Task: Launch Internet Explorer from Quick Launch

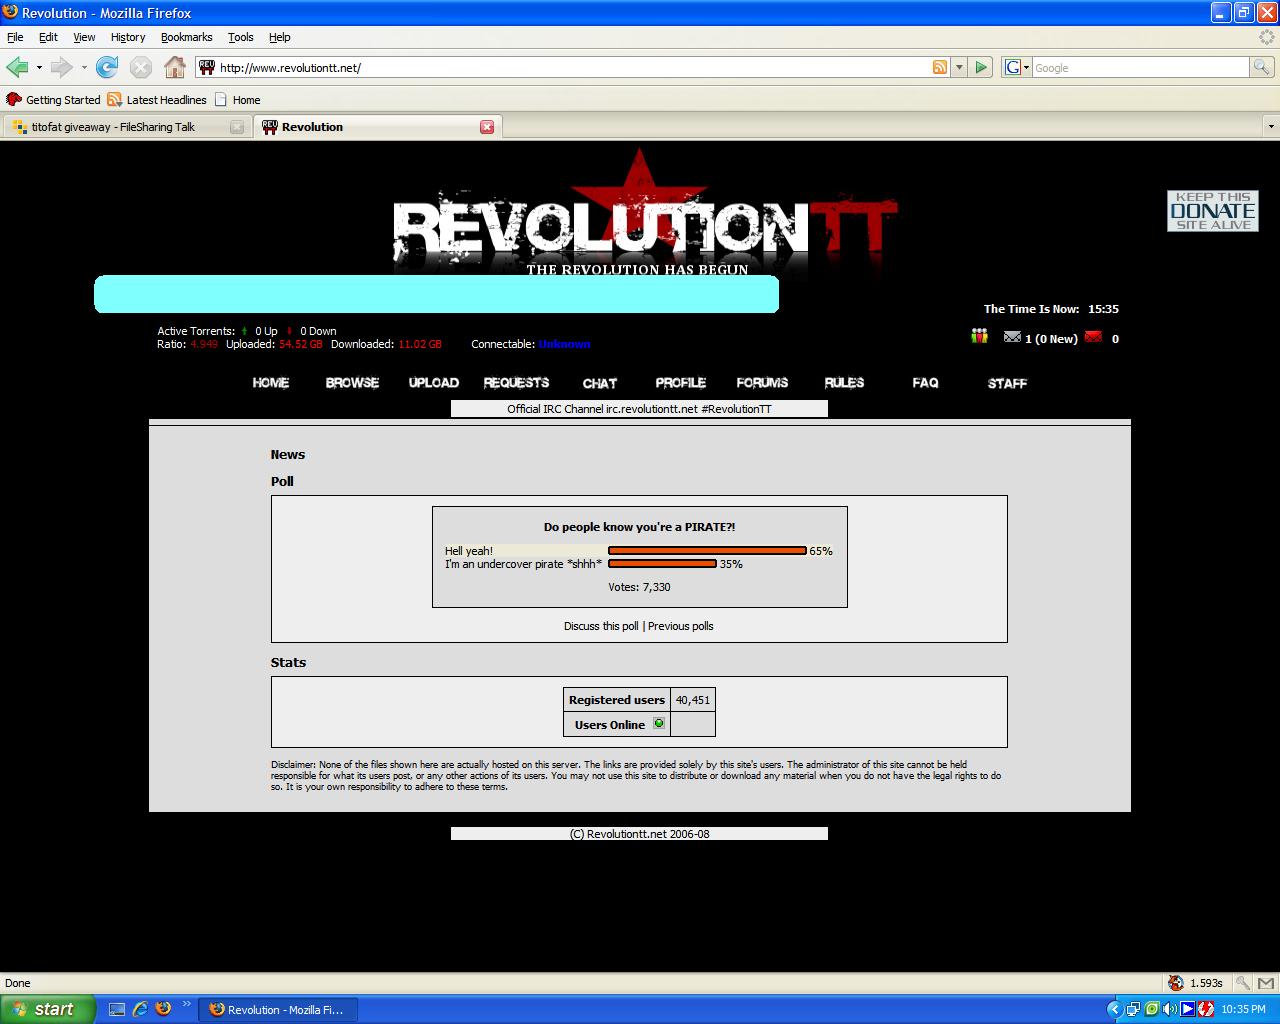Action: (140, 1009)
